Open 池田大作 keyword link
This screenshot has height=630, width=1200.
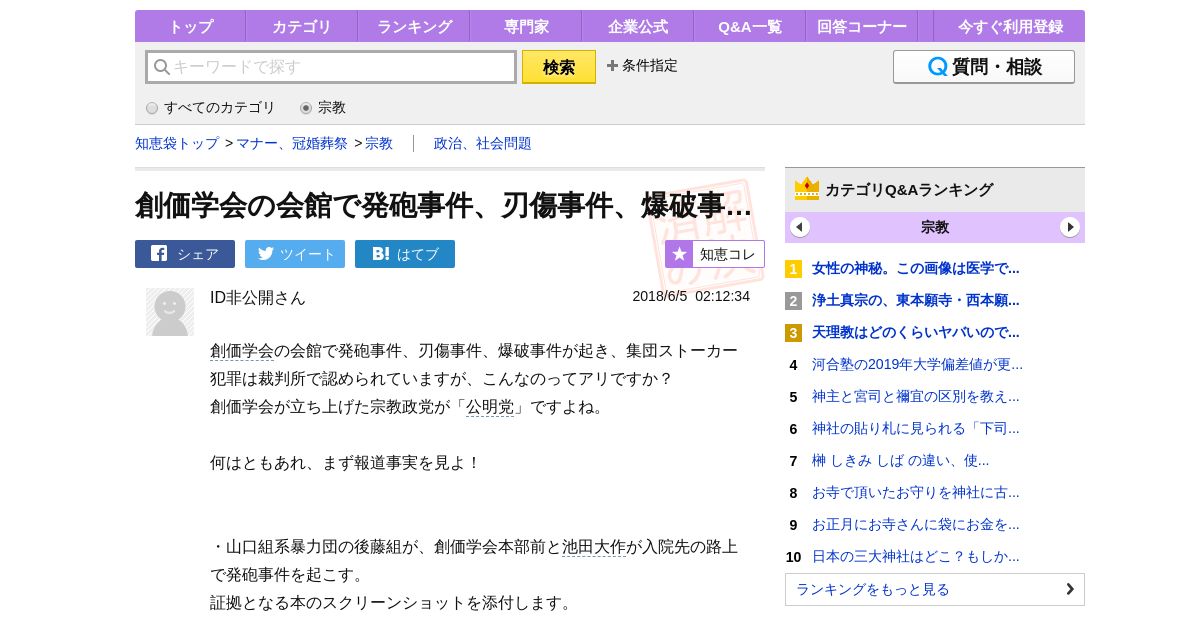(594, 547)
